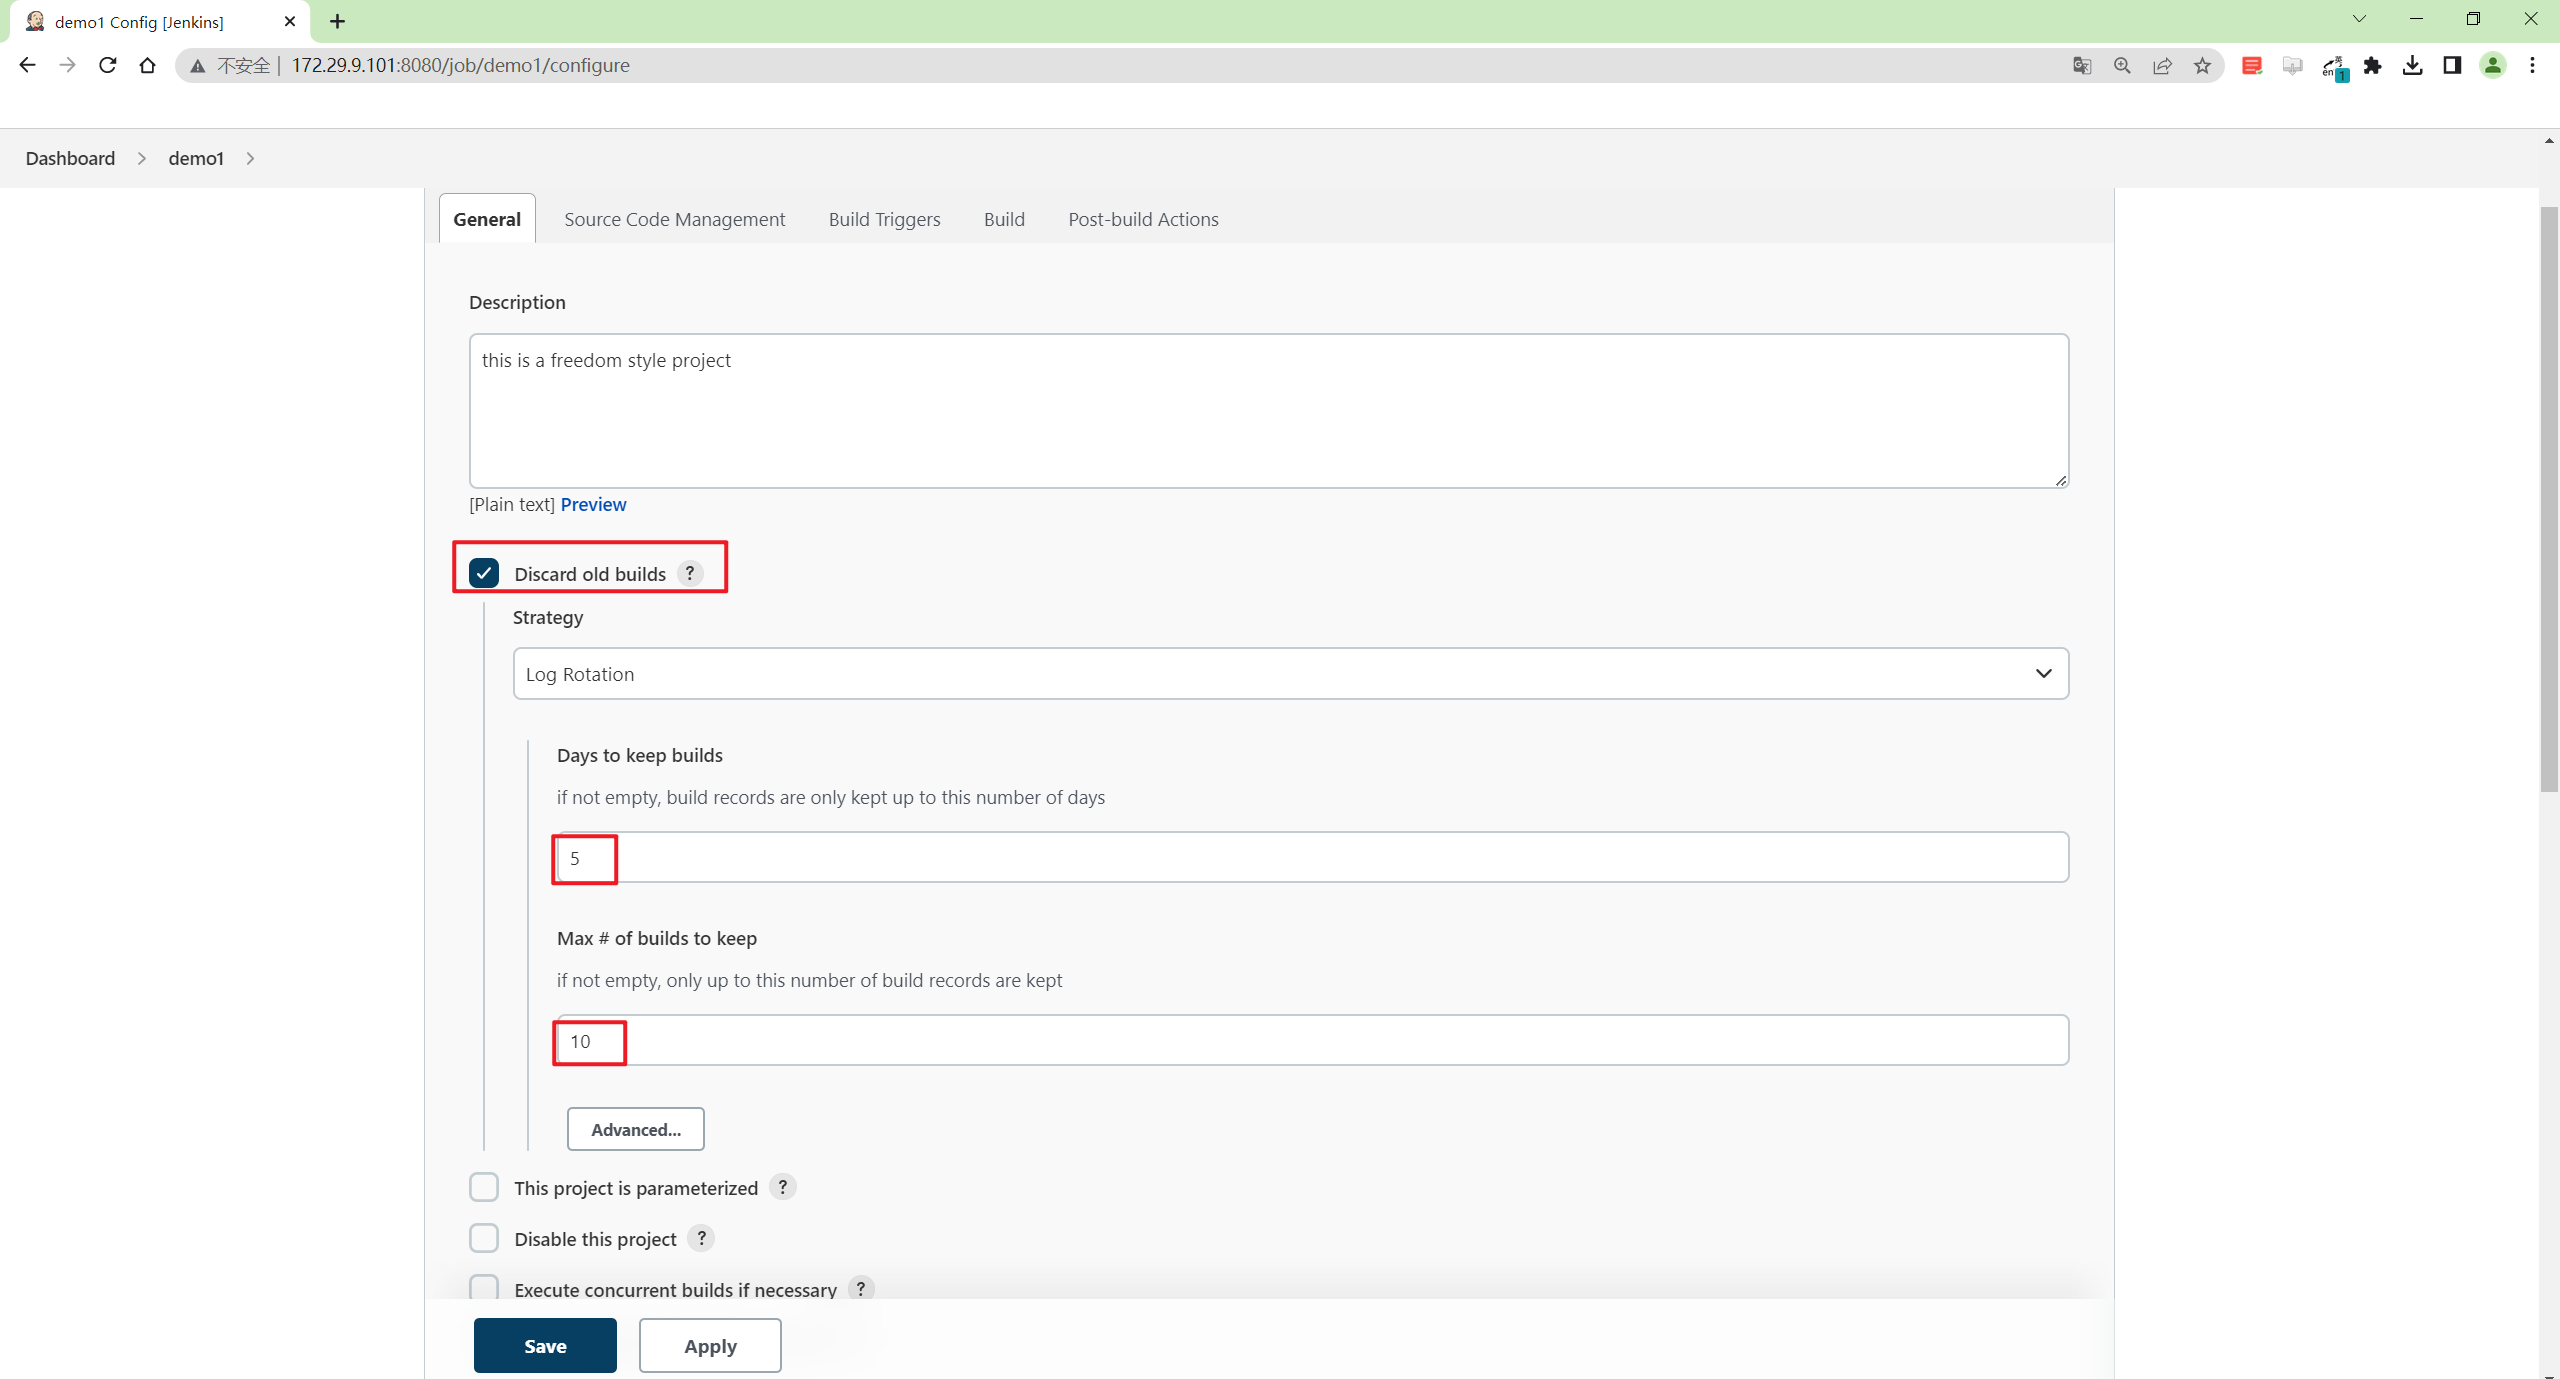Click the demo1 Config browser tab
This screenshot has width=2560, height=1379.
tap(160, 22)
